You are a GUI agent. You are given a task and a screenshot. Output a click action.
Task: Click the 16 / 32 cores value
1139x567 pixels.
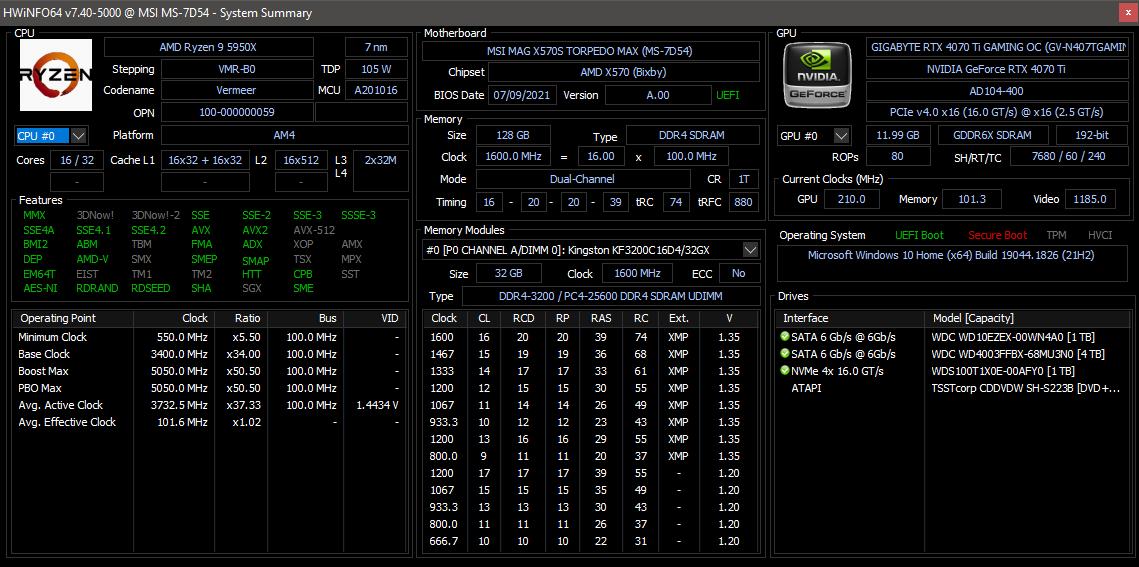click(x=76, y=160)
